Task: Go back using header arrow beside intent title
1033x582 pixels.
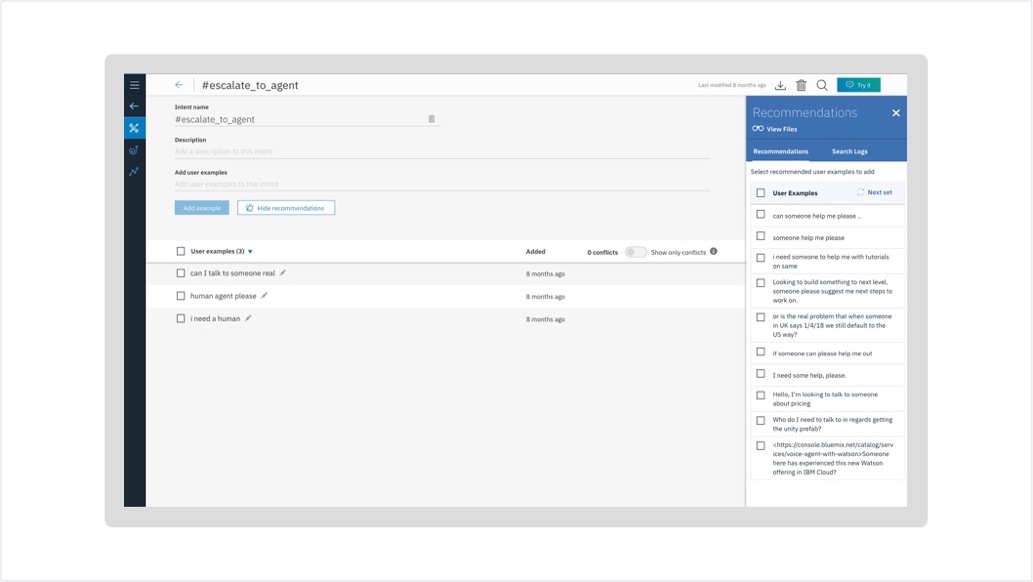Action: click(179, 85)
